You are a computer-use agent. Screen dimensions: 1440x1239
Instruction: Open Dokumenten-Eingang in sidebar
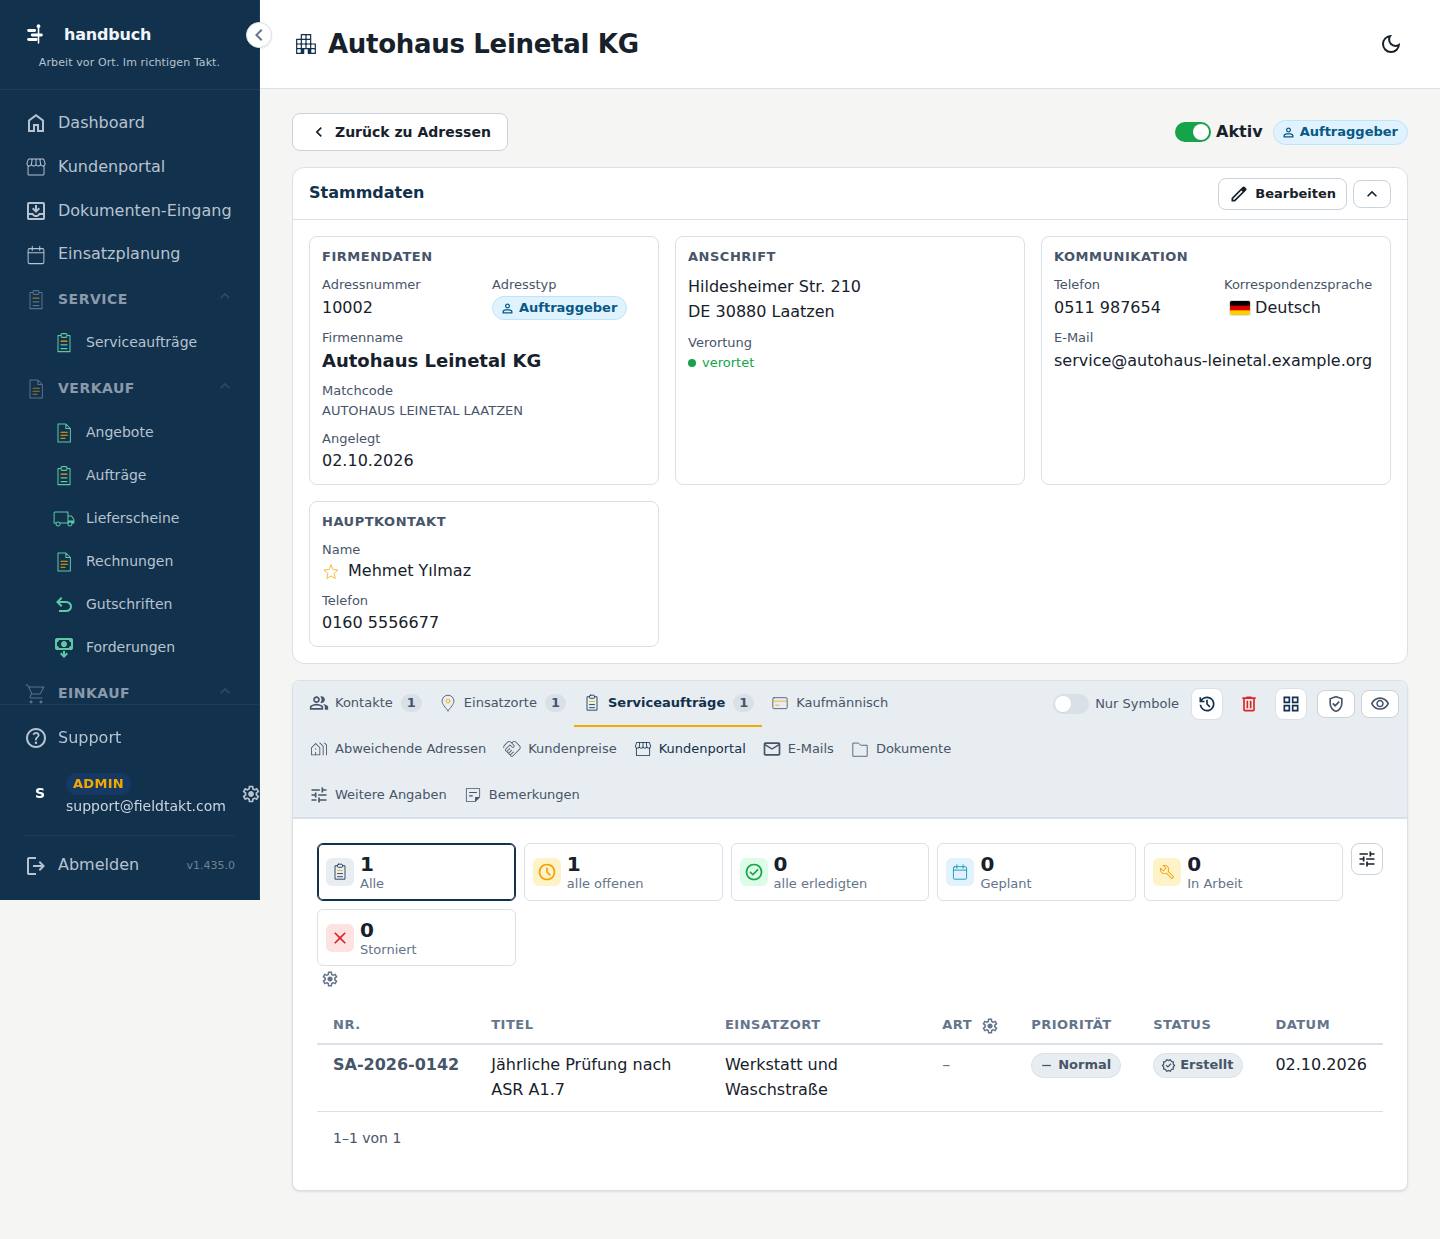click(x=130, y=210)
